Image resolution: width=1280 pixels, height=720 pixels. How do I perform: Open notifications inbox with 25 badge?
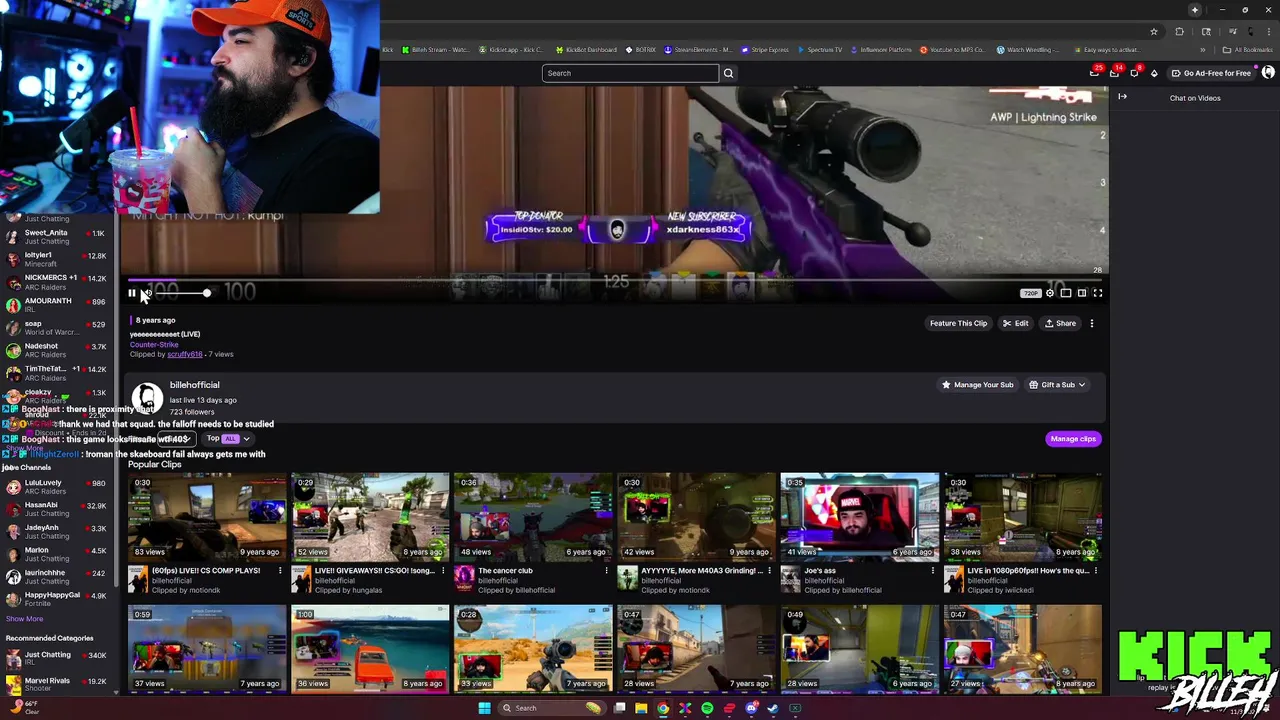(x=1095, y=72)
